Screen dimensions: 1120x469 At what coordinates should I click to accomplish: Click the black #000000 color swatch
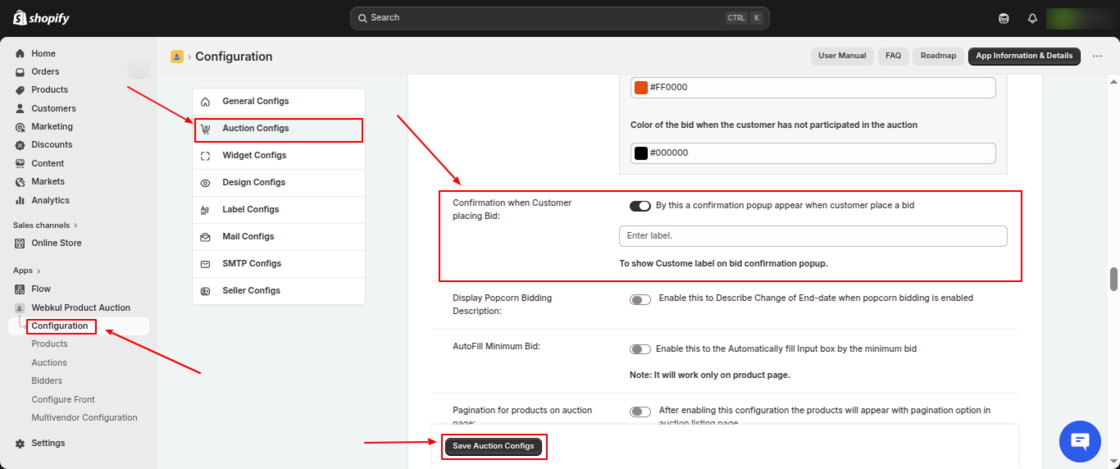coord(641,153)
